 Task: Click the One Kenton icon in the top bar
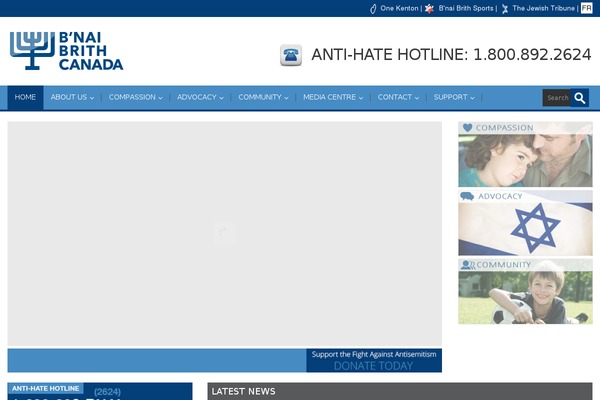(x=373, y=8)
